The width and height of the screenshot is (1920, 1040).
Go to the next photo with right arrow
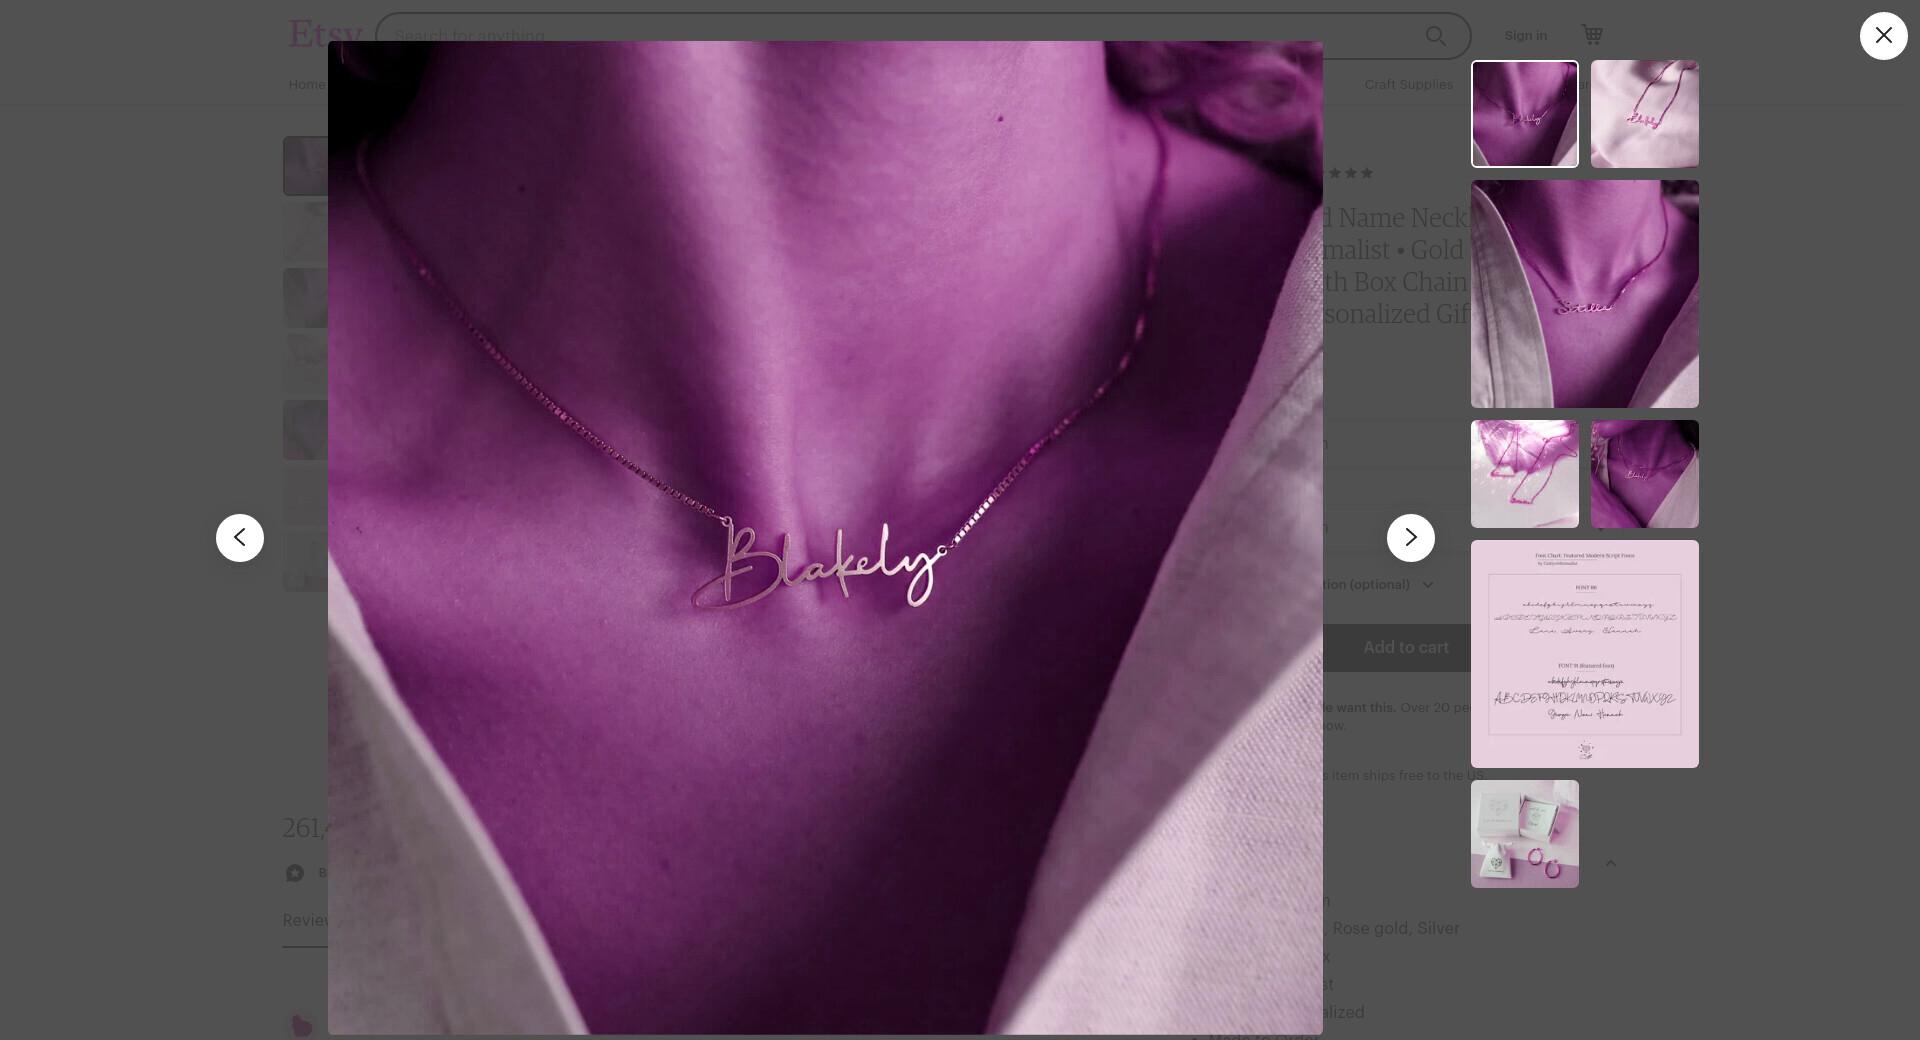[x=1410, y=538]
